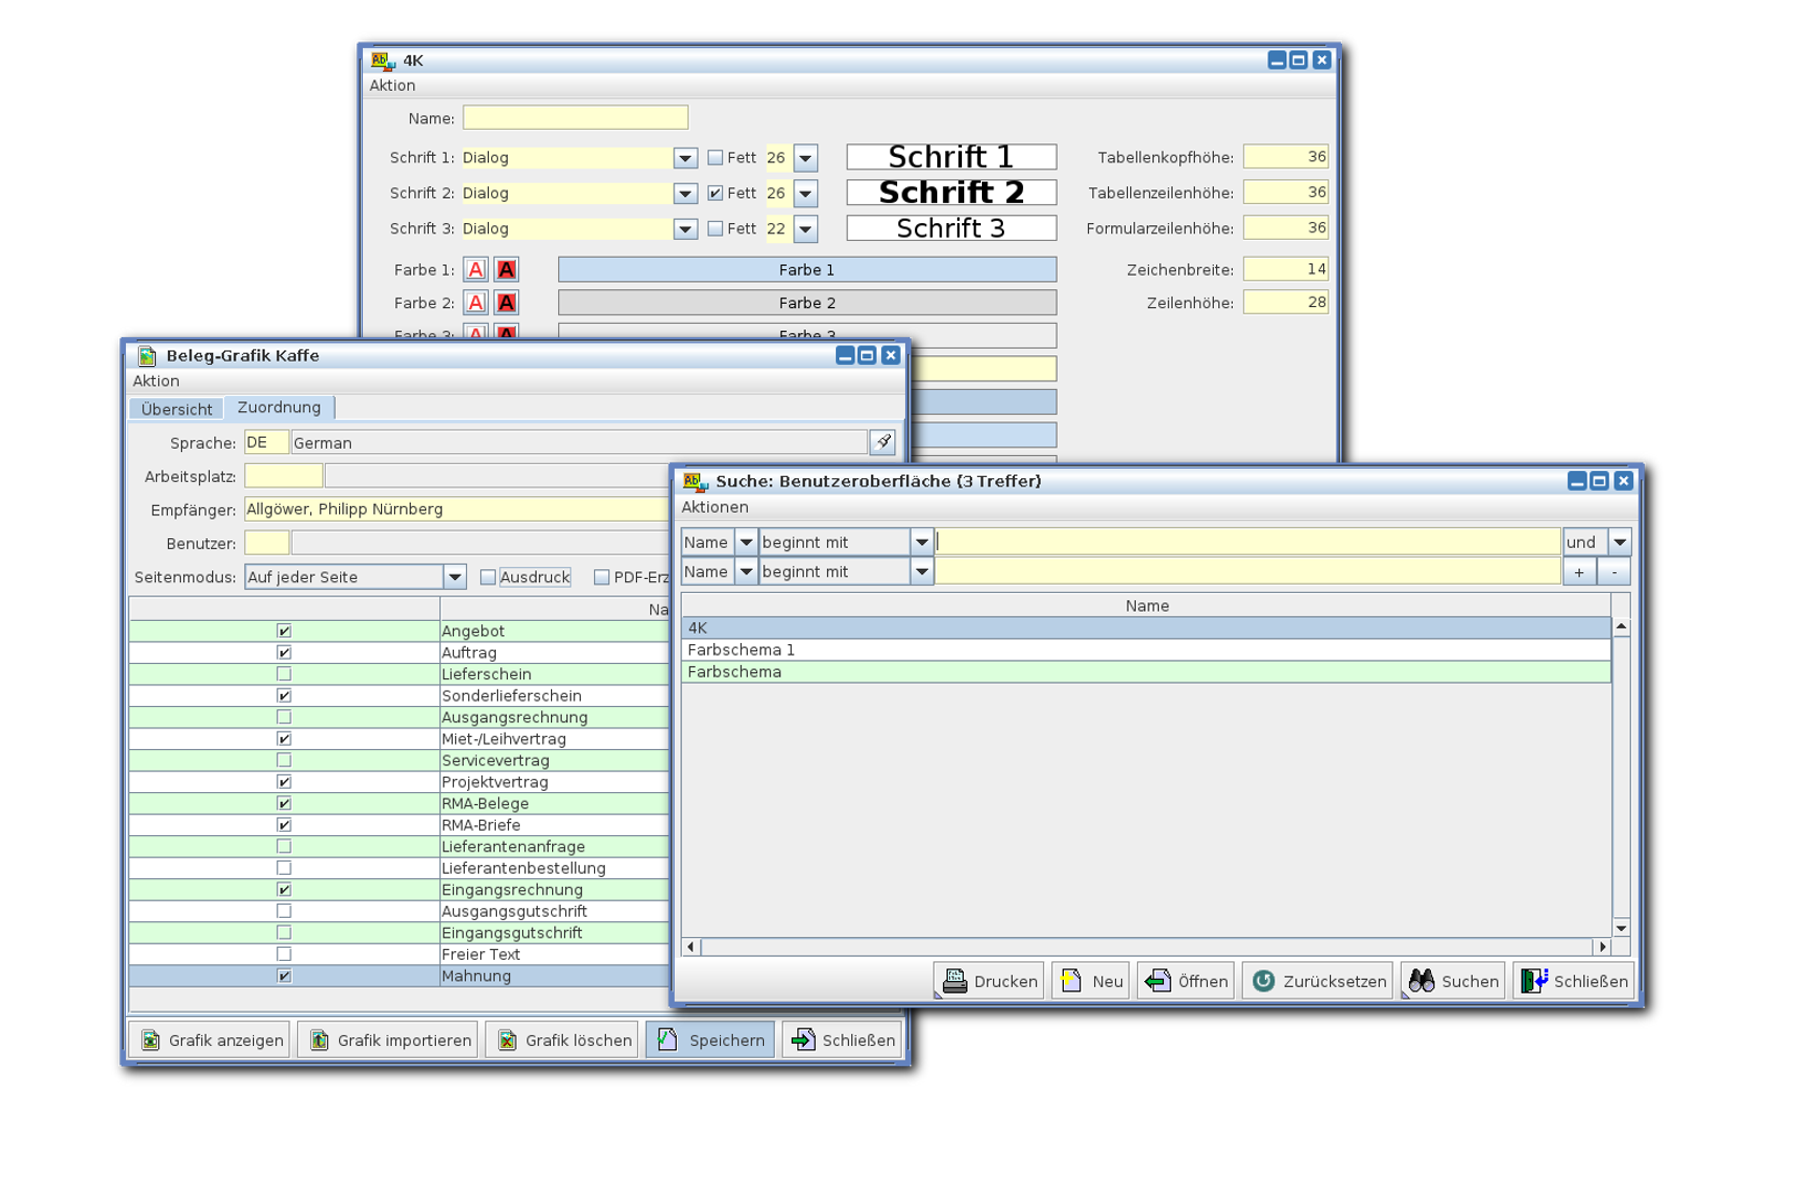Click Grafik anzeigen icon button

[x=151, y=1040]
